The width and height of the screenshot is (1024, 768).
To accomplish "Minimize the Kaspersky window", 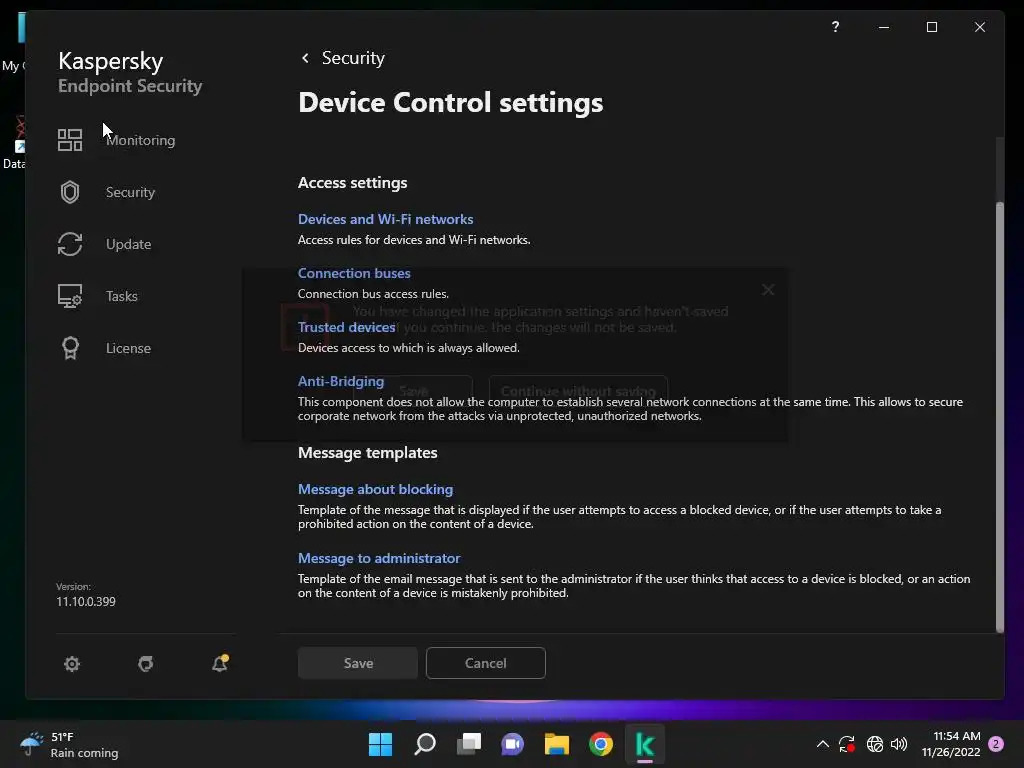I will point(884,27).
